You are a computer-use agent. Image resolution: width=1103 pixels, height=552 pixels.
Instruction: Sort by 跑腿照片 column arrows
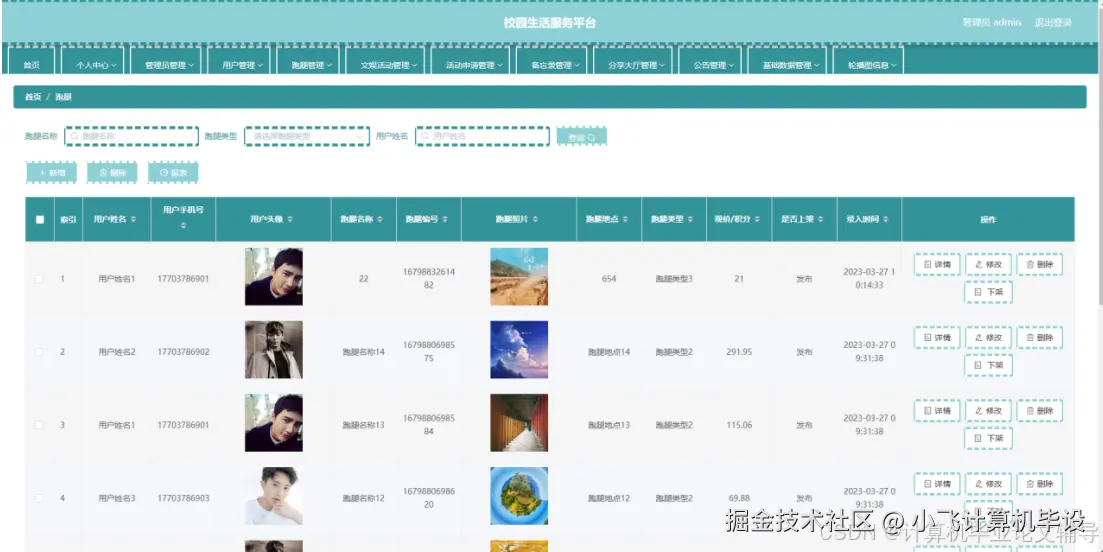pos(535,219)
